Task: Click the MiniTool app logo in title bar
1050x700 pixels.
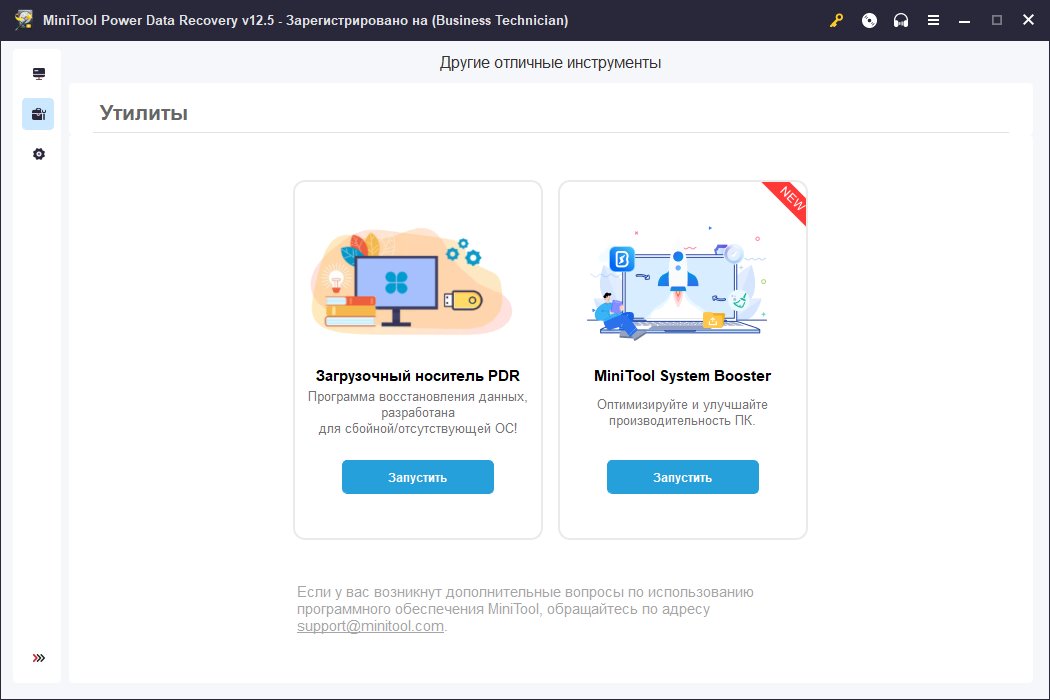Action: point(24,20)
